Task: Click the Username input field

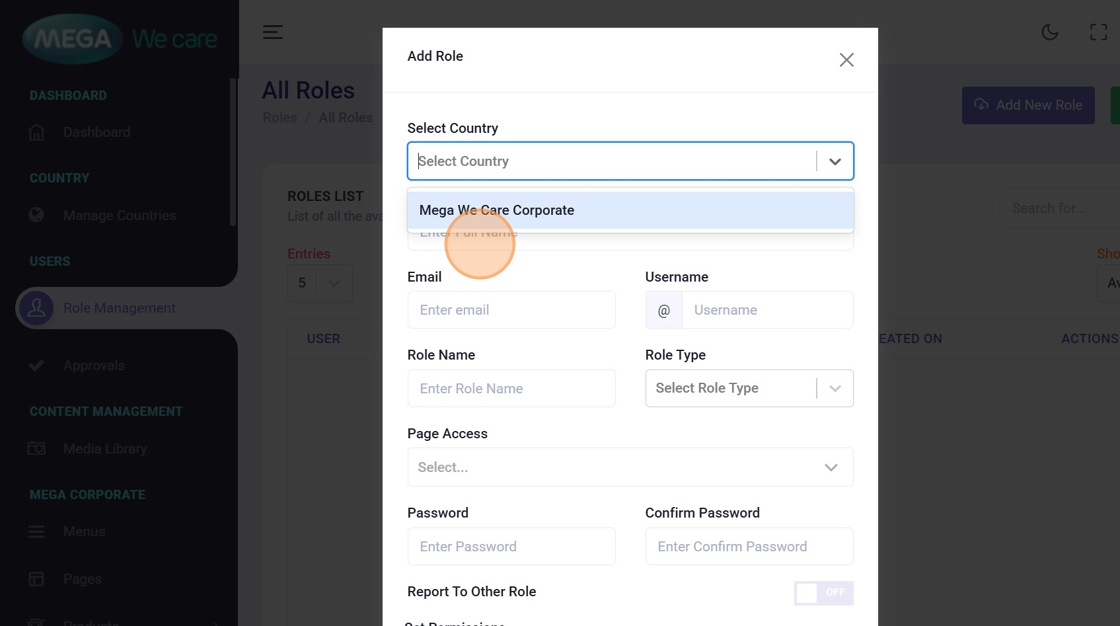Action: coord(767,310)
